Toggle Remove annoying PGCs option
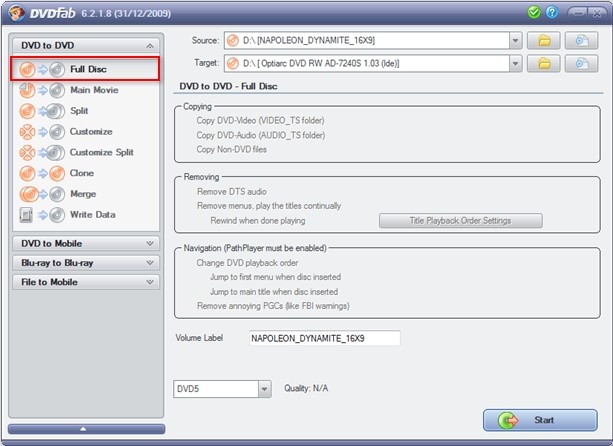Image resolution: width=613 pixels, height=446 pixels. click(x=273, y=306)
